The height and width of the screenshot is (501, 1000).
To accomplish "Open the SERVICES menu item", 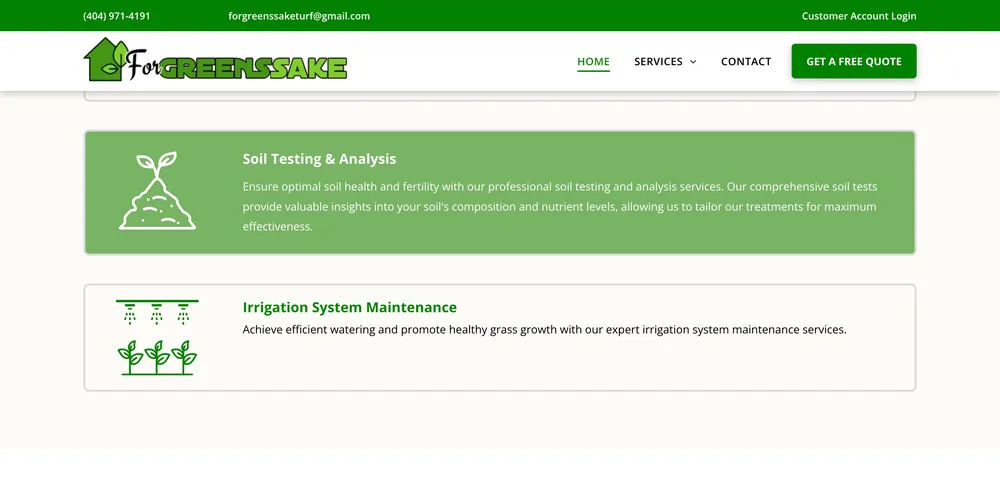I will (x=658, y=62).
